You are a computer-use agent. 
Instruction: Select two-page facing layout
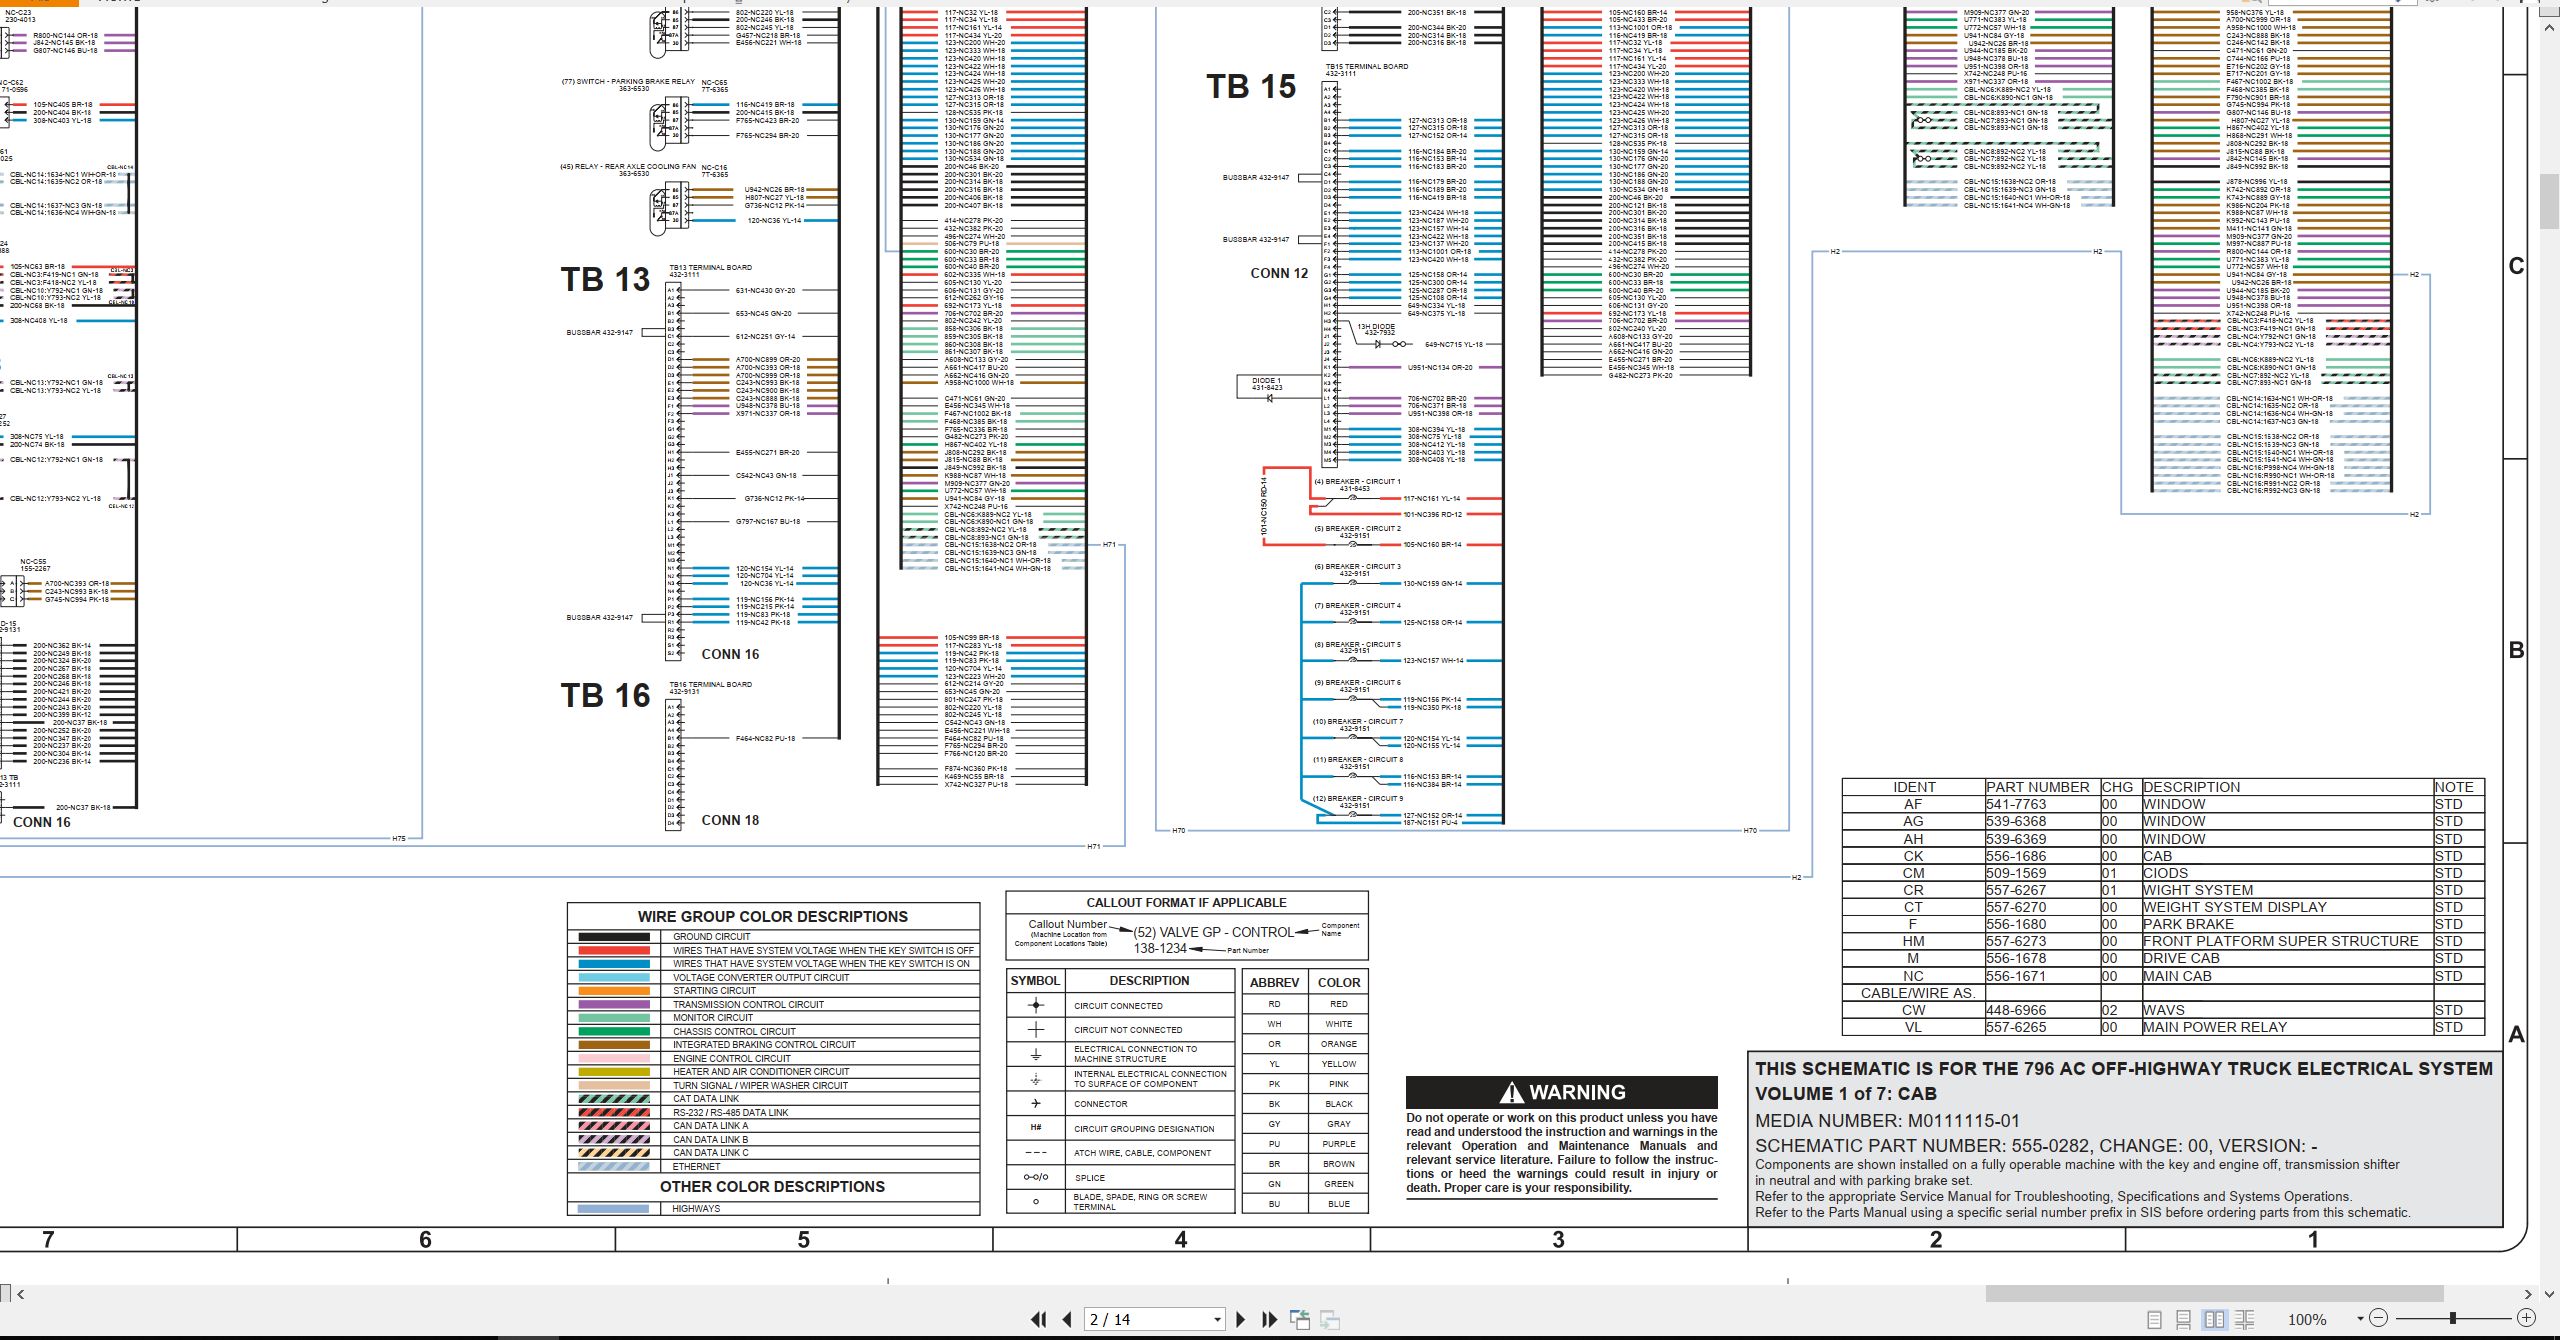tap(2215, 1320)
